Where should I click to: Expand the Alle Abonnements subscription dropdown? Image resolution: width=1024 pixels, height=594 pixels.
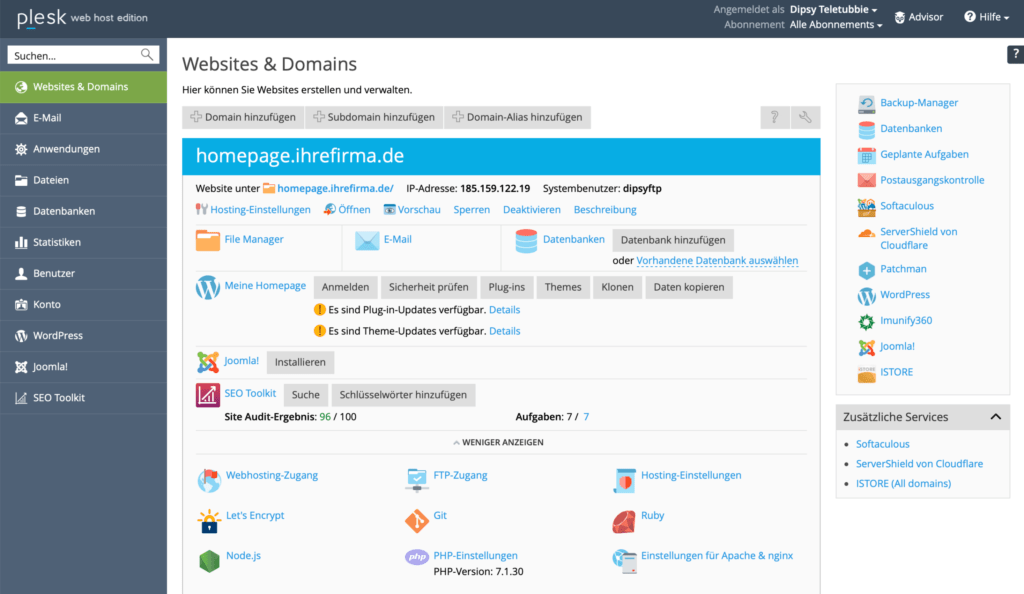click(x=836, y=25)
